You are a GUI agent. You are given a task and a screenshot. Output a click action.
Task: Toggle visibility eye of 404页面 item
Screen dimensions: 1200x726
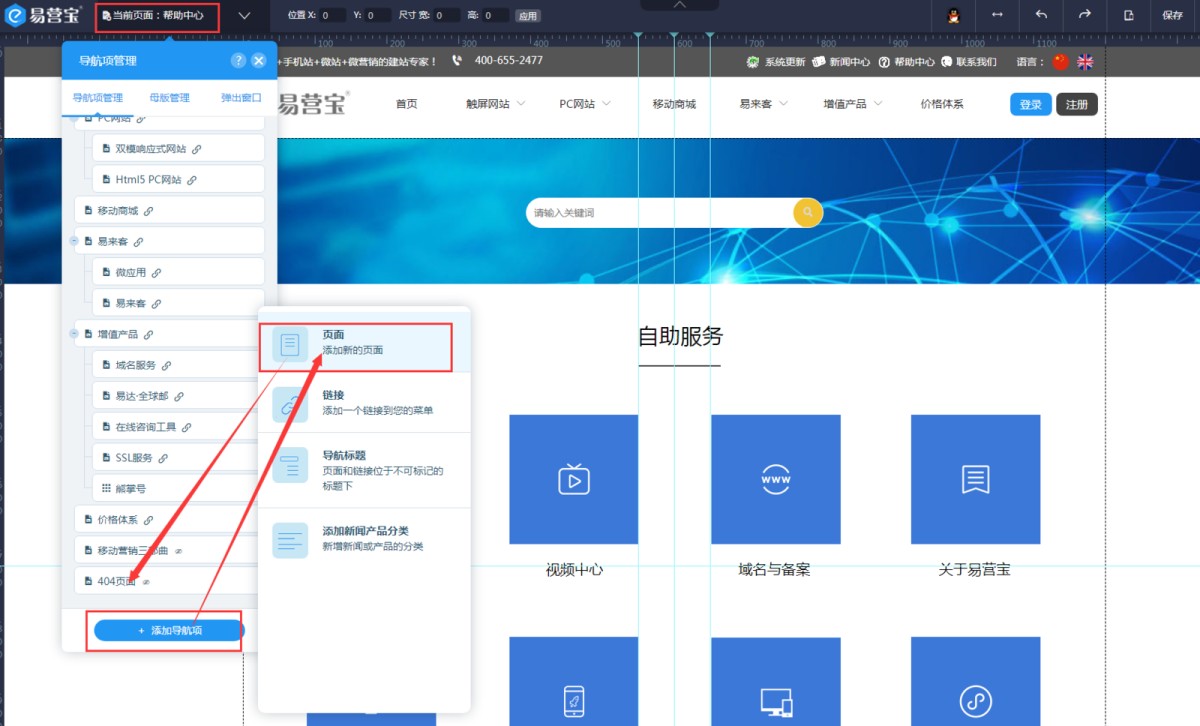click(x=146, y=582)
